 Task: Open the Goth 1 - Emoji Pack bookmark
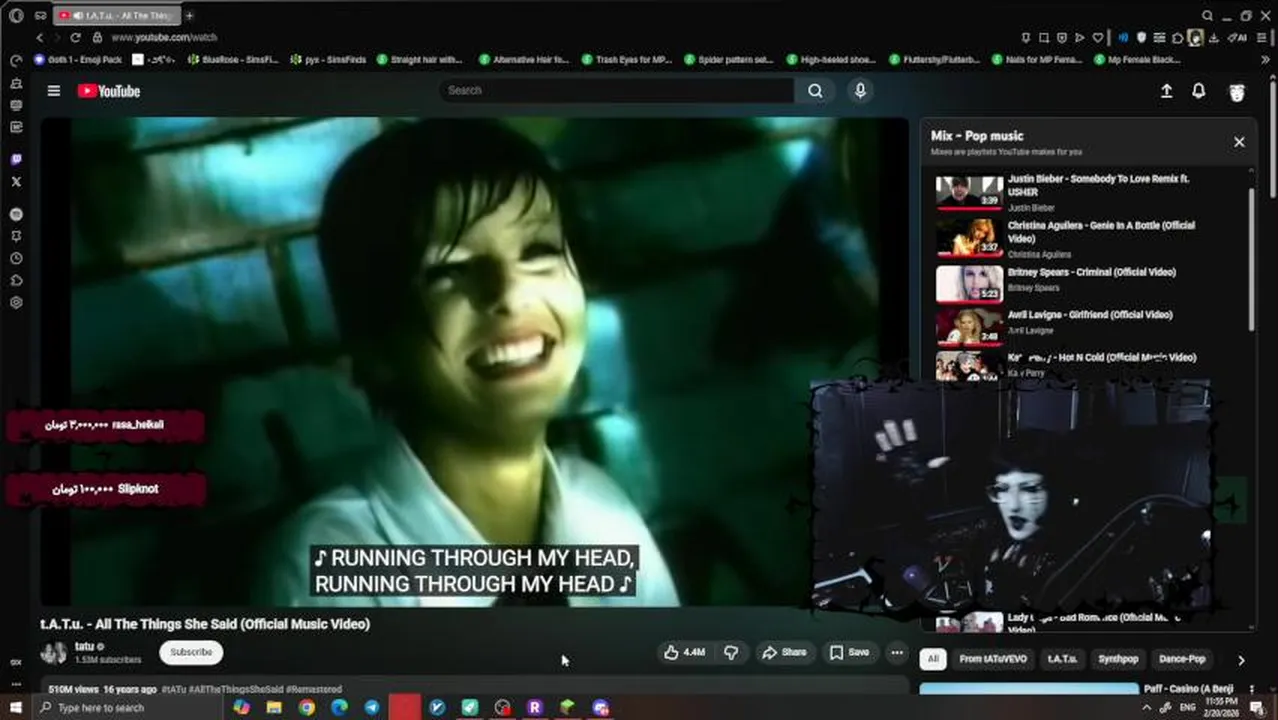[78, 60]
